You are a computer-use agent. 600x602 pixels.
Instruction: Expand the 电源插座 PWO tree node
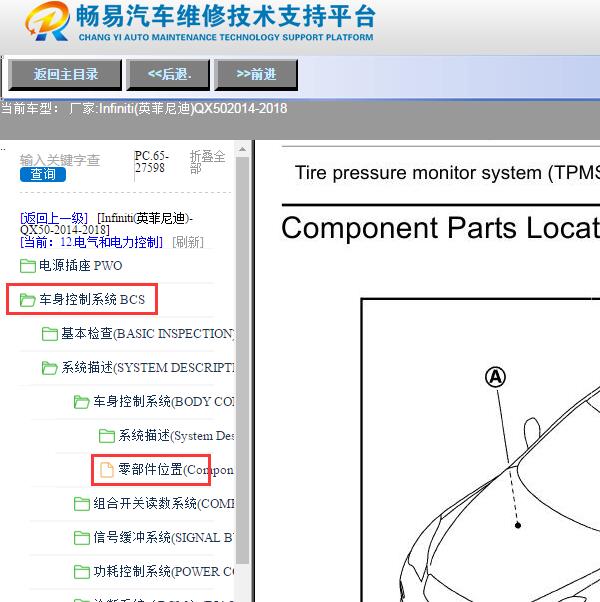[x=81, y=266]
